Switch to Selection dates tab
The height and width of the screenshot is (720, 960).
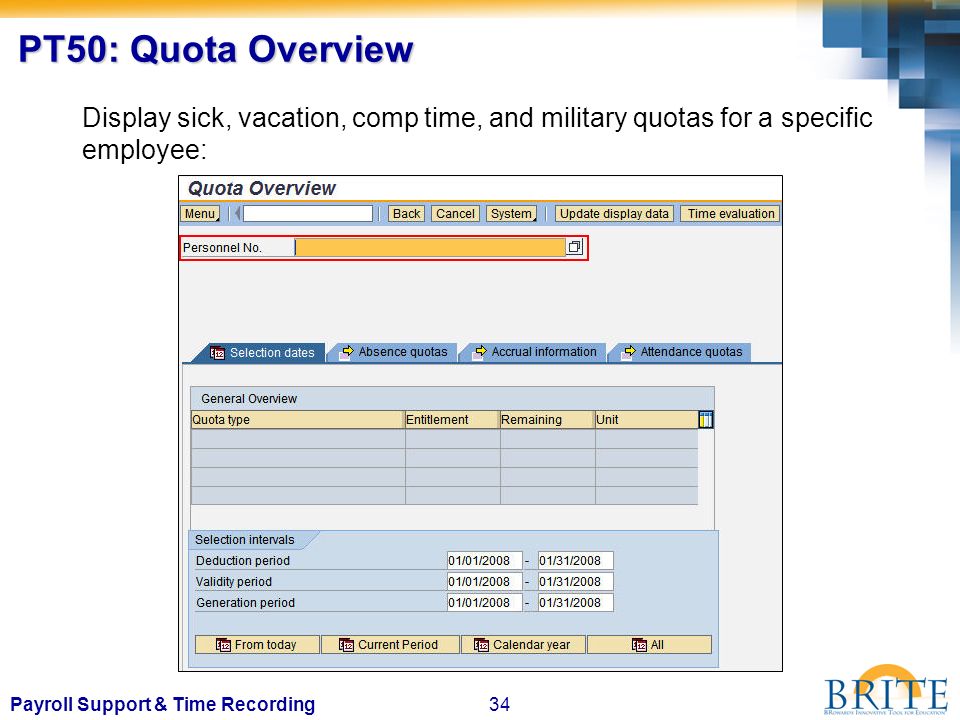[x=264, y=353]
